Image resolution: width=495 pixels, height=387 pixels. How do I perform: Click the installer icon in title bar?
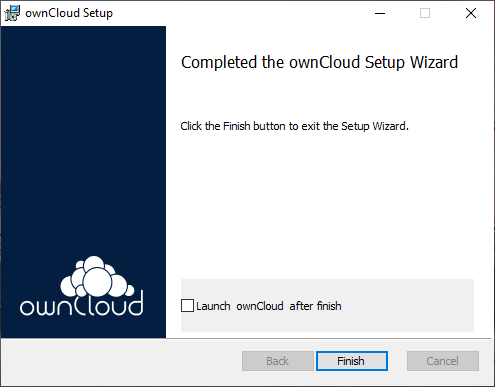[12, 13]
